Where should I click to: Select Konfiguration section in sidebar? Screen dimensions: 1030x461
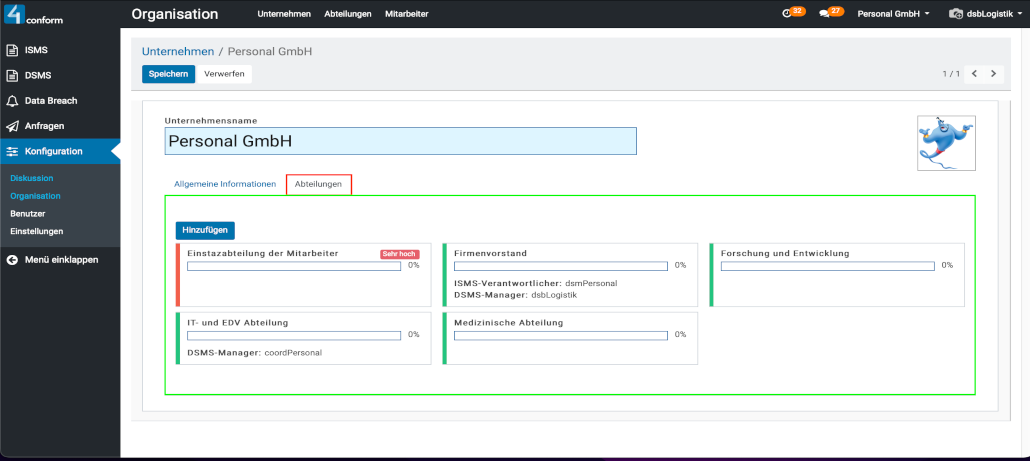pyautogui.click(x=53, y=151)
